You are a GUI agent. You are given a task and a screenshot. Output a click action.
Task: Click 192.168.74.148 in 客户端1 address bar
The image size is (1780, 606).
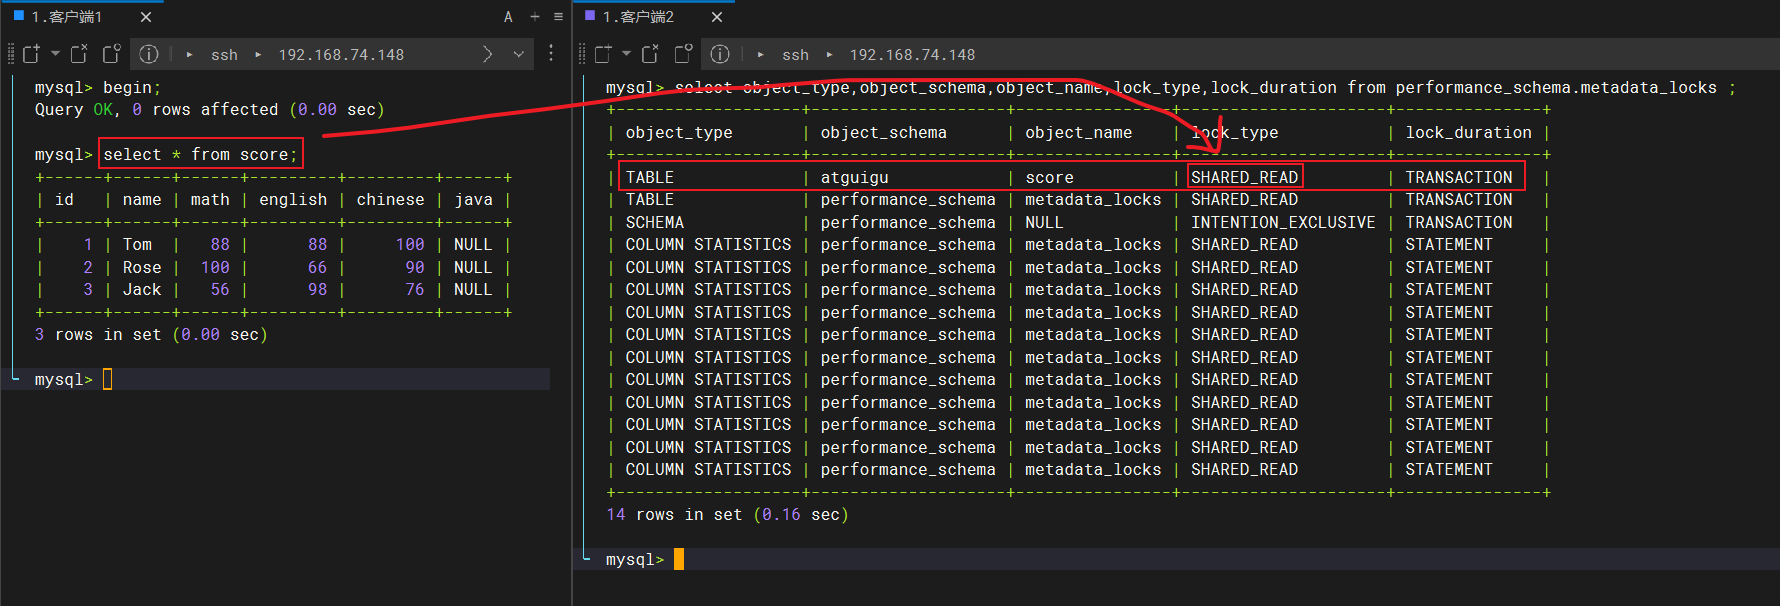point(341,55)
